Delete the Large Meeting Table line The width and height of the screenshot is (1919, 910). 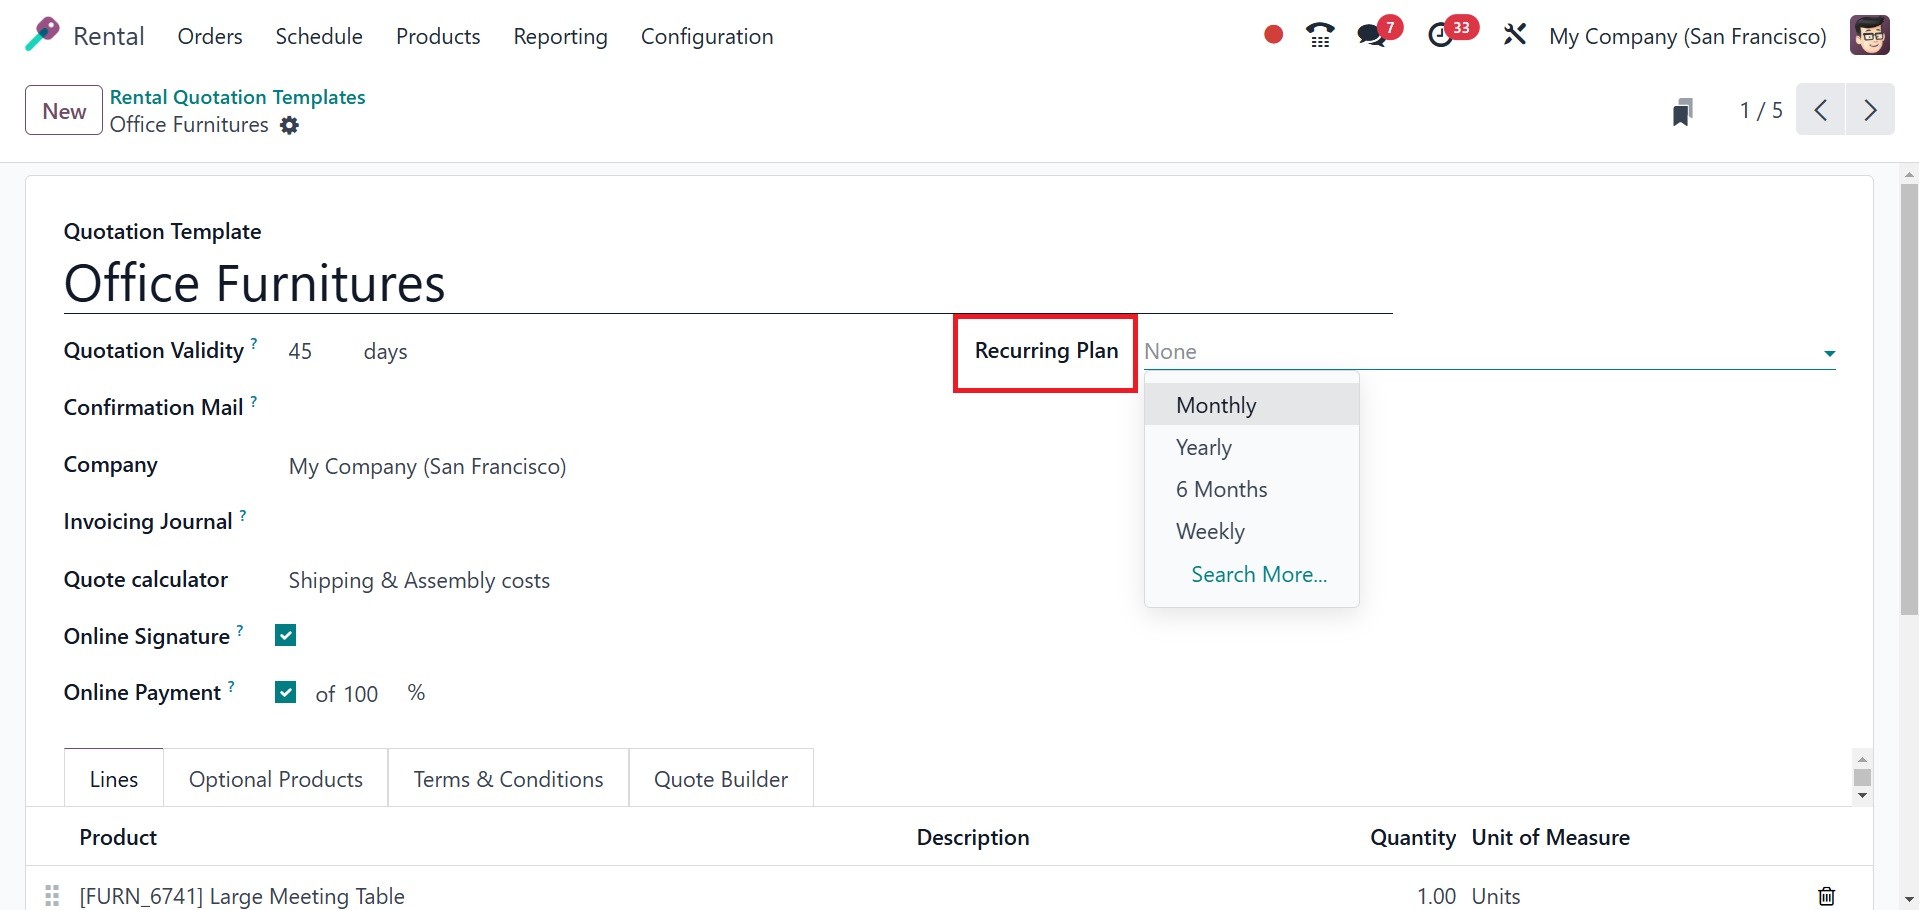(1826, 896)
